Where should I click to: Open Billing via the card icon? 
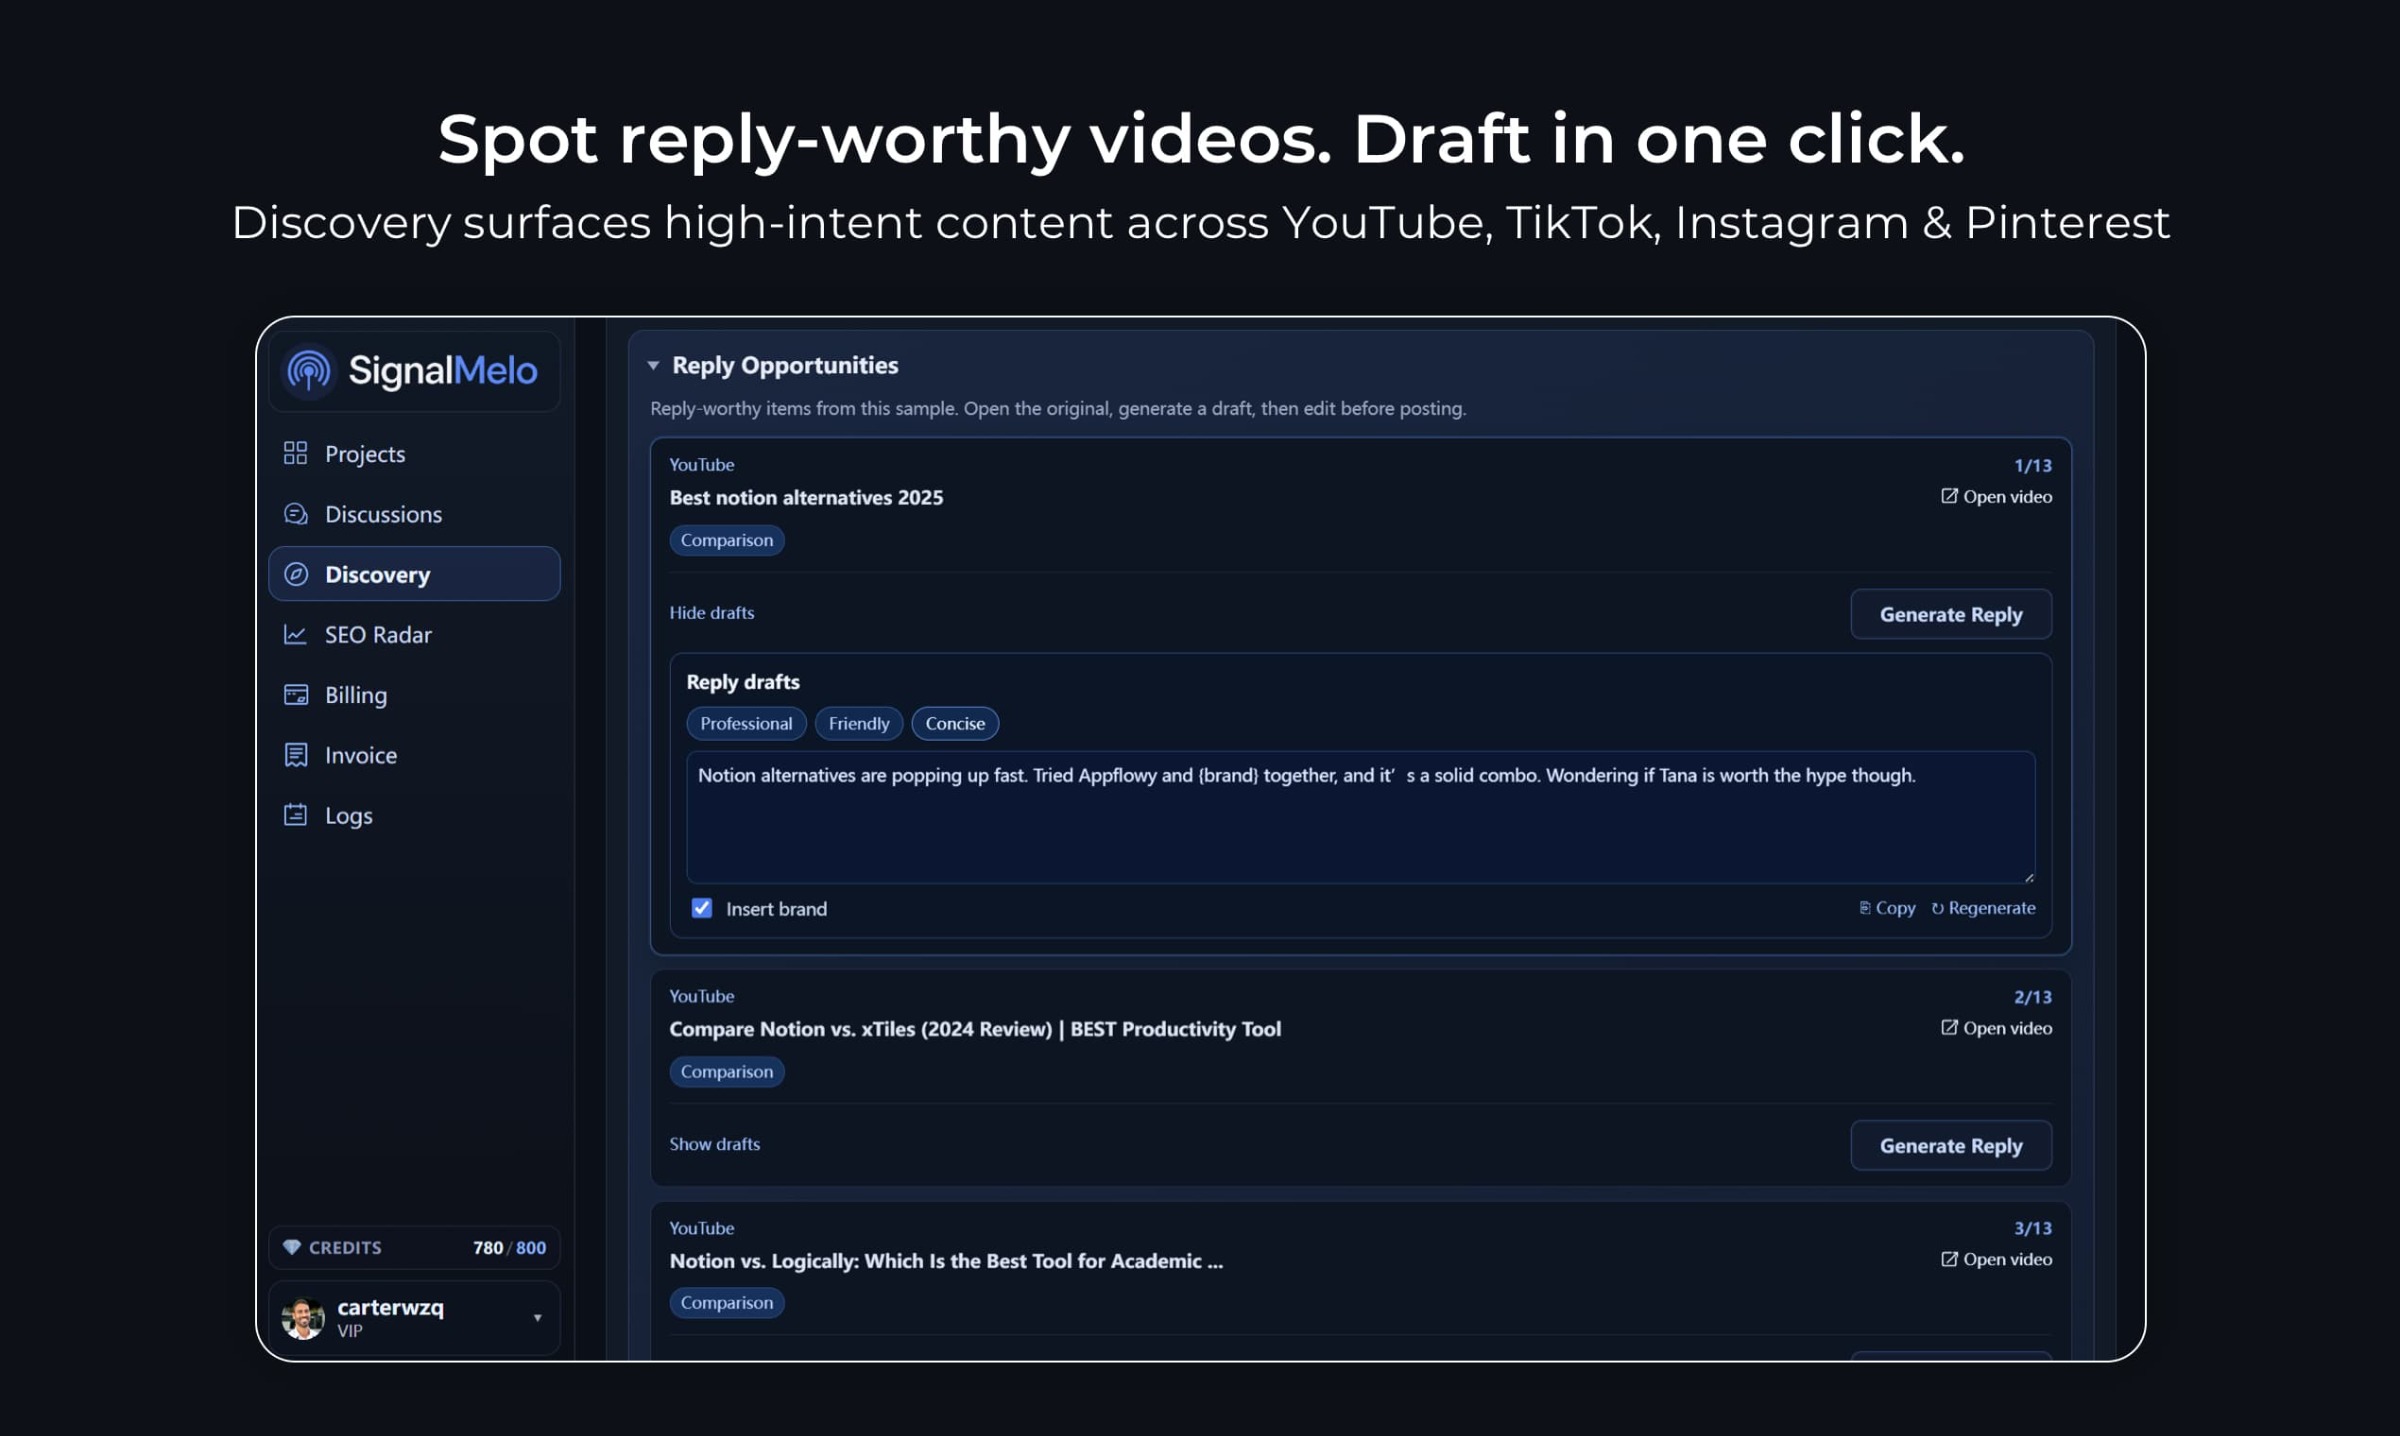pos(295,694)
